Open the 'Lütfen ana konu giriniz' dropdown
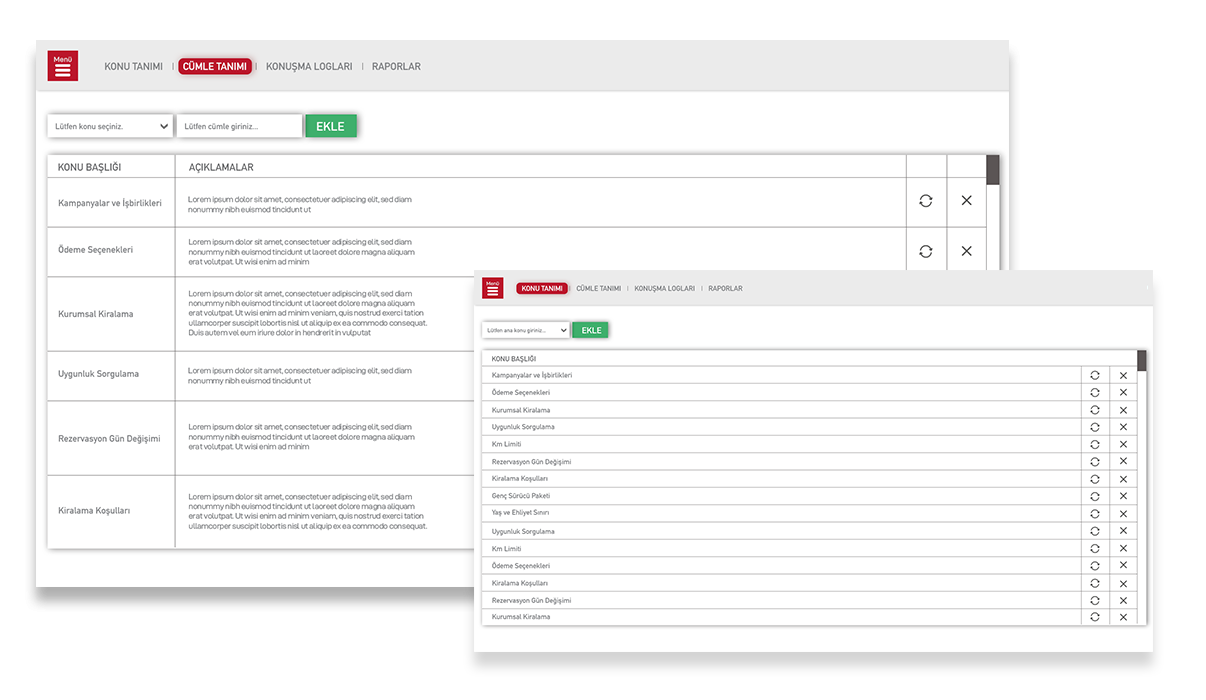The height and width of the screenshot is (700, 1206). 525,330
